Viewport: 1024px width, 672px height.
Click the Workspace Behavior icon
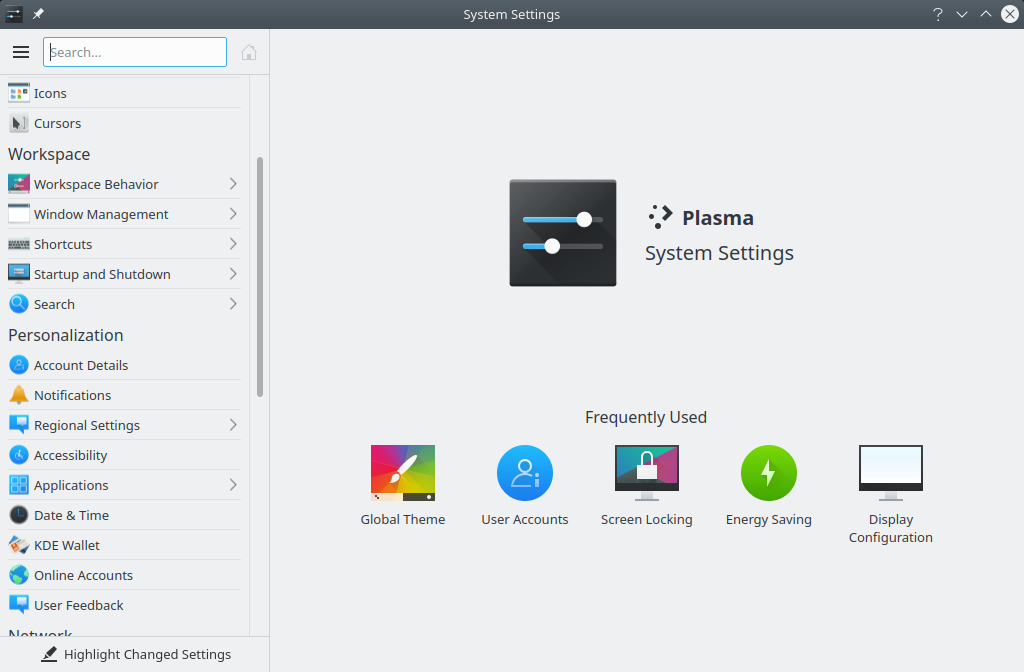19,184
